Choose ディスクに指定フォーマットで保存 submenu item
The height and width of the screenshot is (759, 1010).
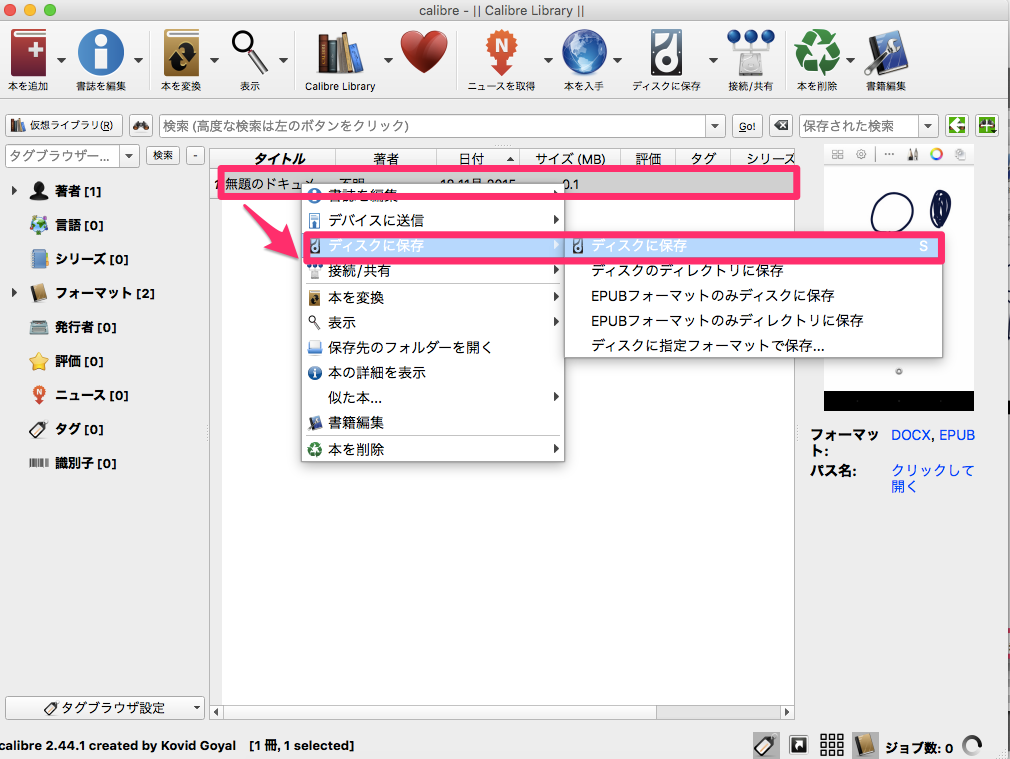(753, 346)
